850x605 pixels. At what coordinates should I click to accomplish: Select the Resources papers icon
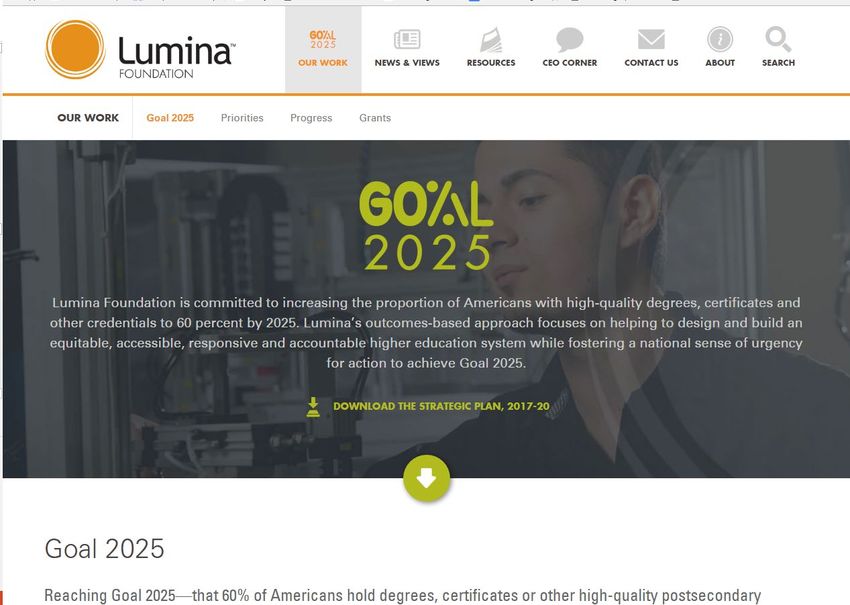coord(491,40)
